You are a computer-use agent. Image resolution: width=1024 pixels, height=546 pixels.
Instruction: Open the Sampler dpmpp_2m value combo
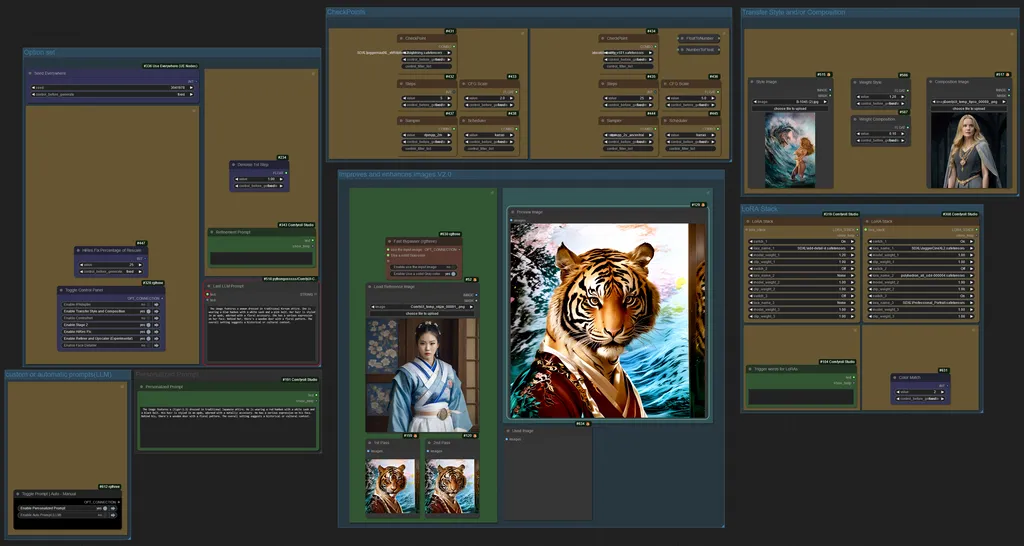[426, 135]
